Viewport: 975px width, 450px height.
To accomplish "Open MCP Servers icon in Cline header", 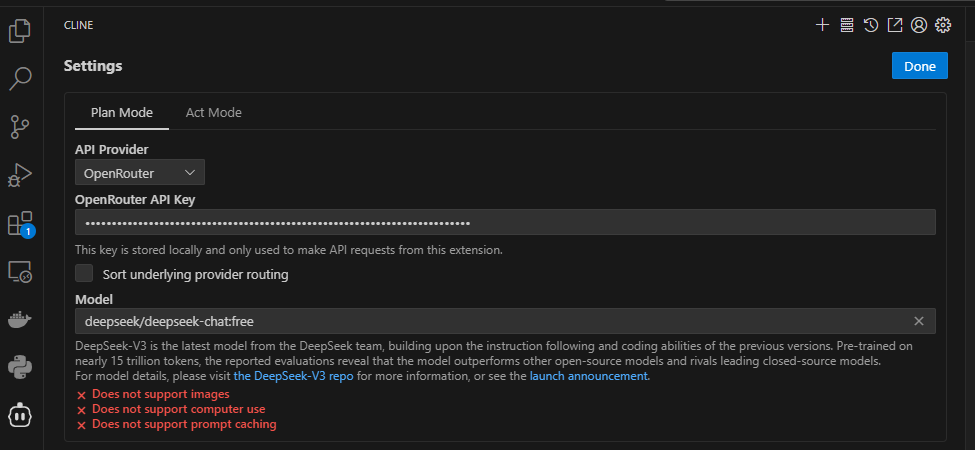I will tap(846, 25).
